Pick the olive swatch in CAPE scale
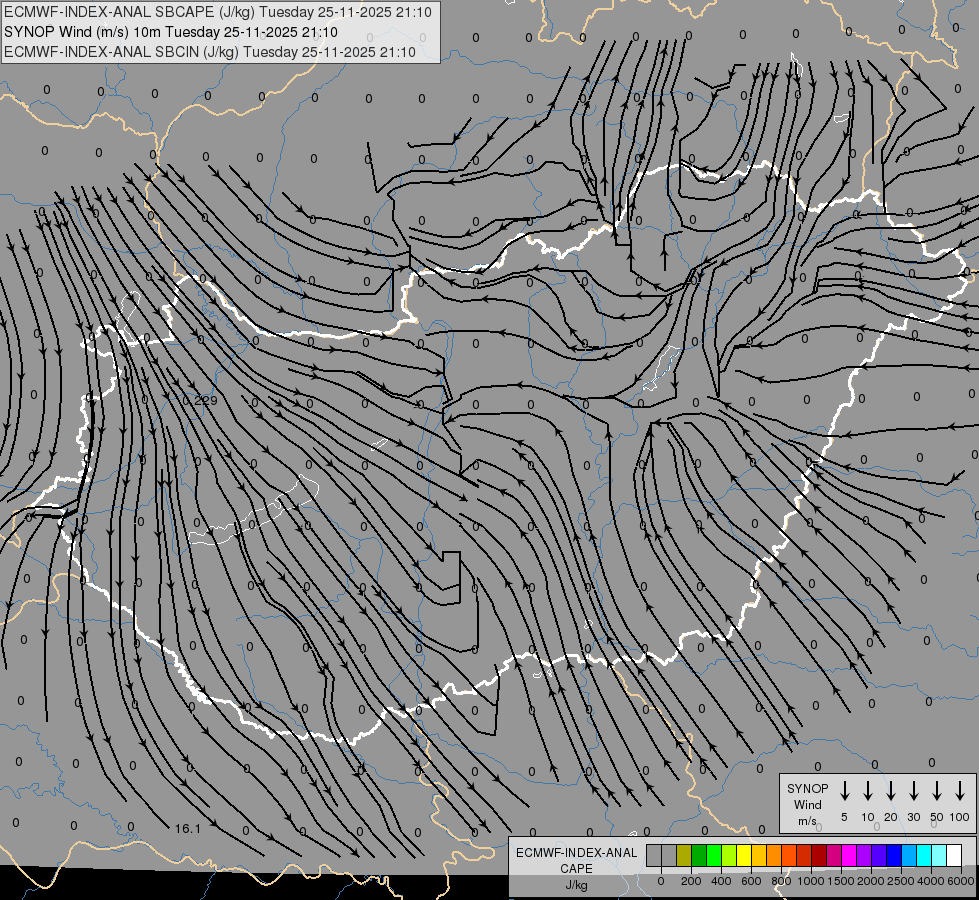 click(684, 856)
